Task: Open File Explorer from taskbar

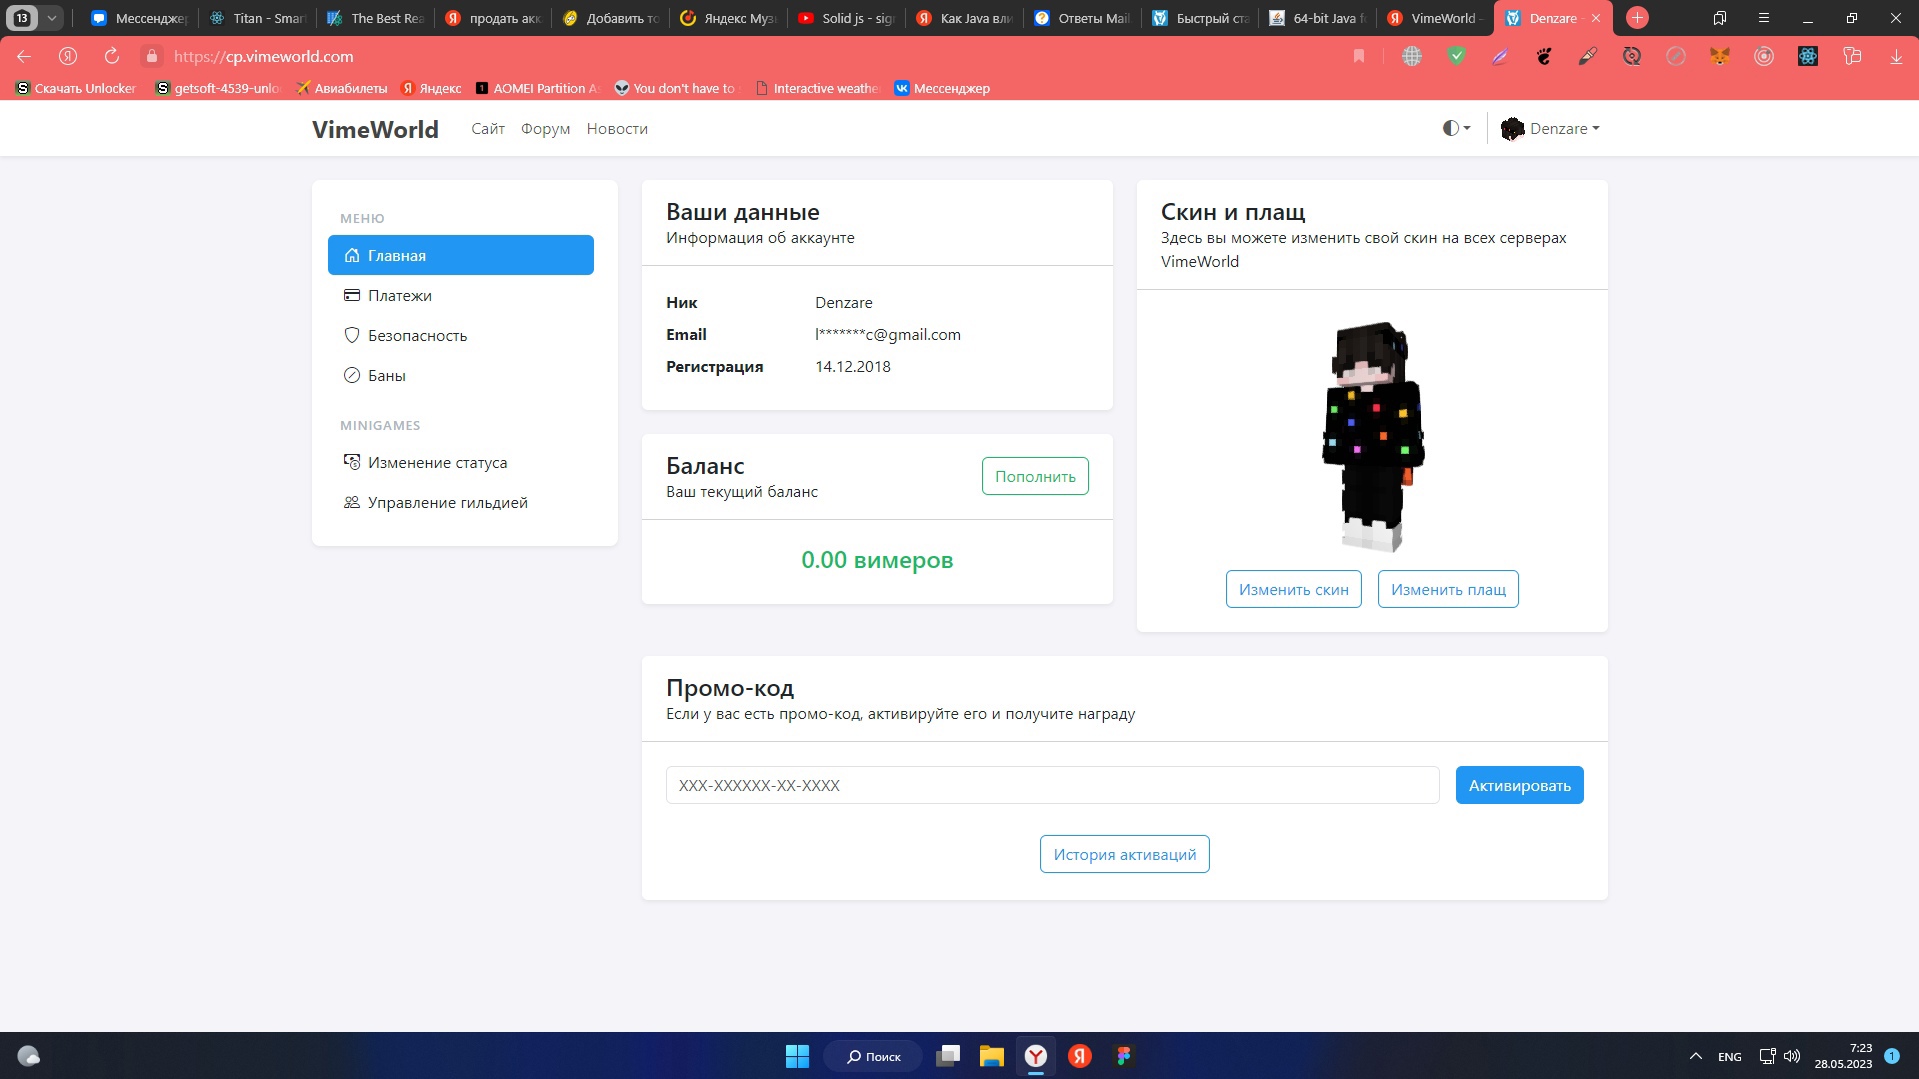Action: pyautogui.click(x=991, y=1056)
